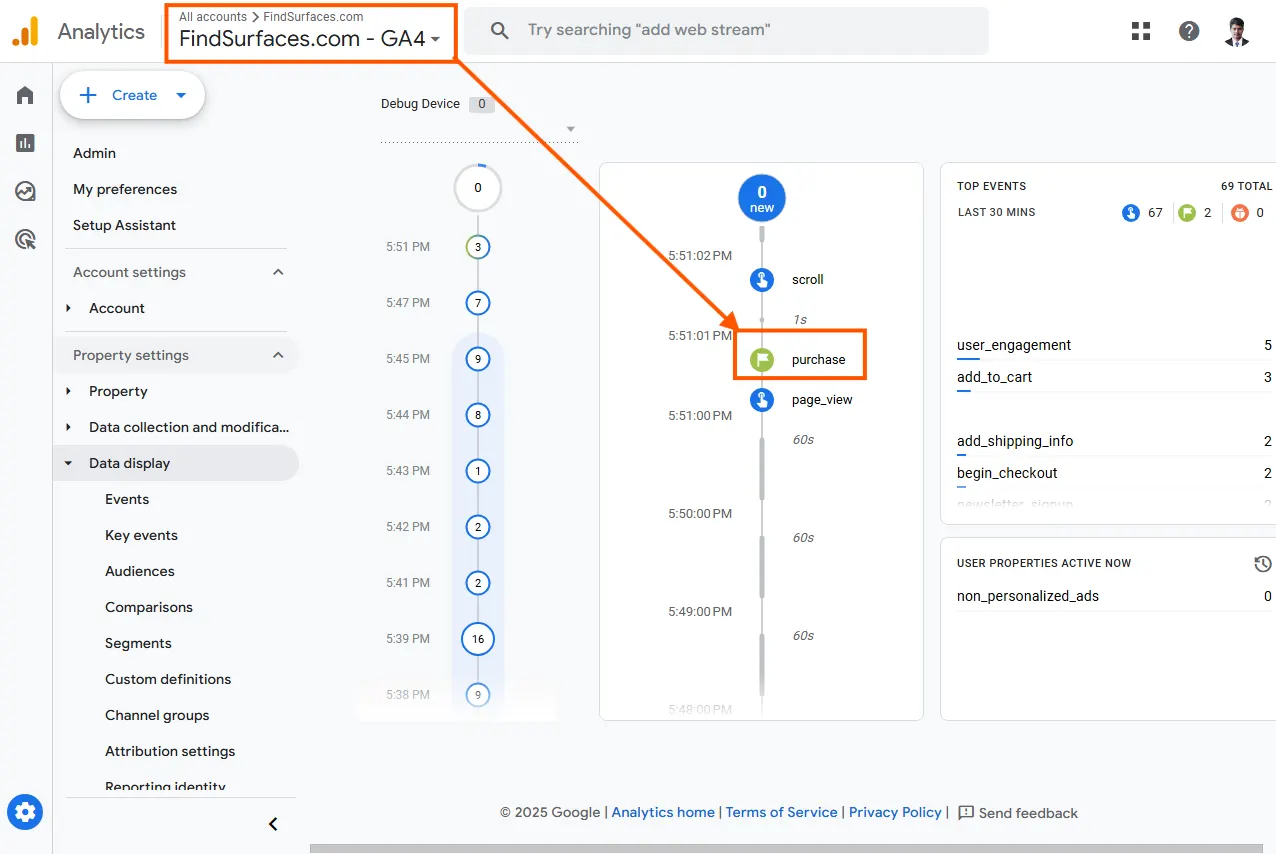This screenshot has height=854, width=1276.
Task: Open the Privacy Policy link
Action: tap(895, 812)
